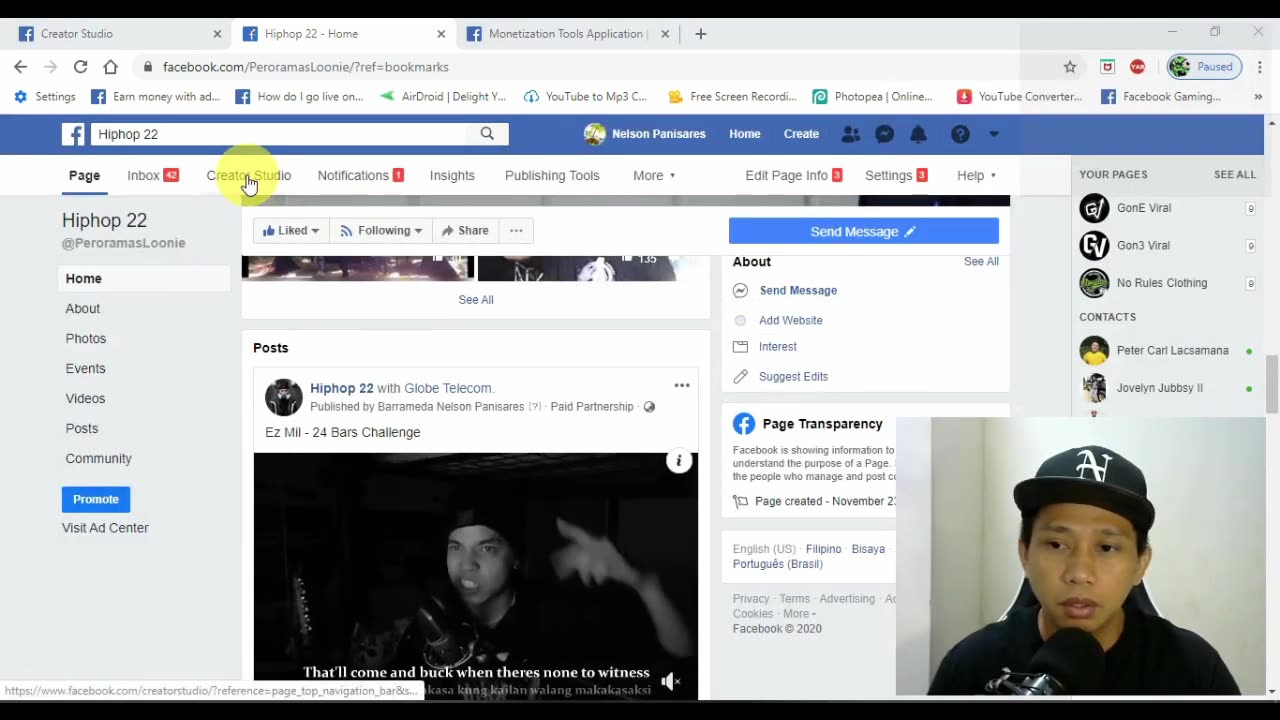The height and width of the screenshot is (720, 1280).
Task: Click blue Send Message button
Action: point(864,231)
